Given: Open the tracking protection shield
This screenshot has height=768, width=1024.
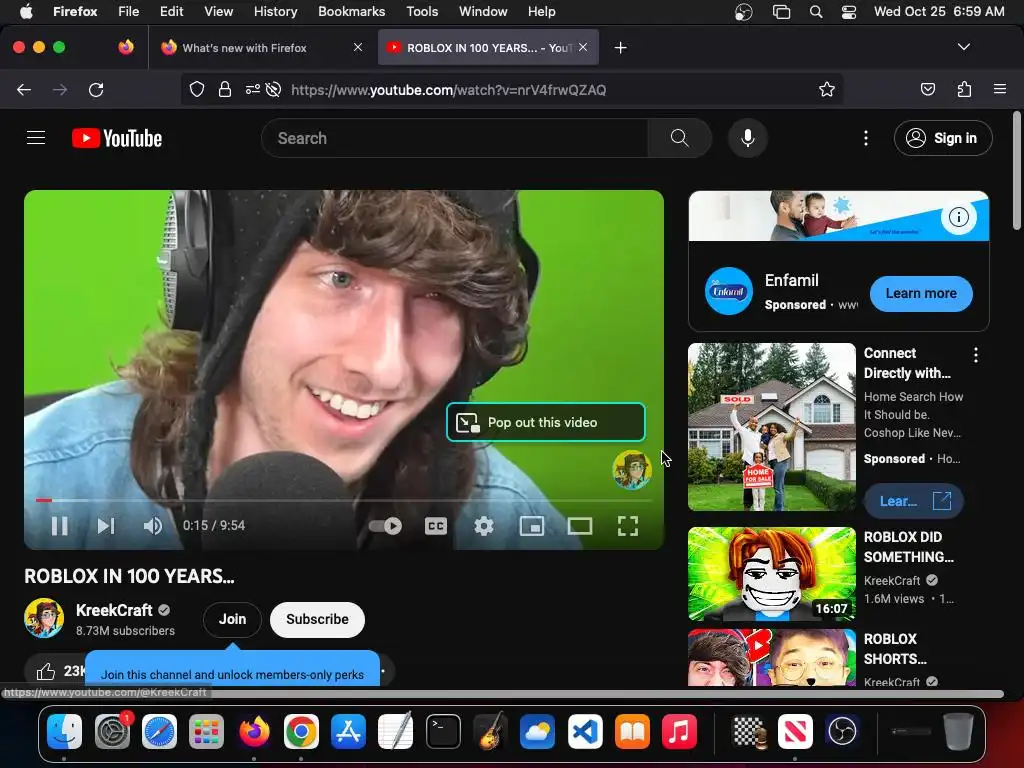Looking at the screenshot, I should 197,89.
